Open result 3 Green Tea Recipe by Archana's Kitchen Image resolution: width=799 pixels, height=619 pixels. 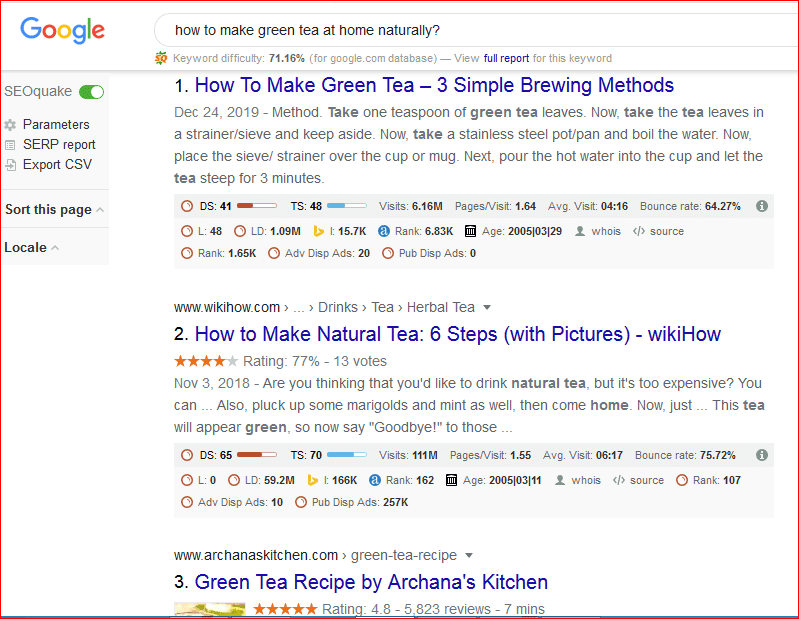point(371,582)
